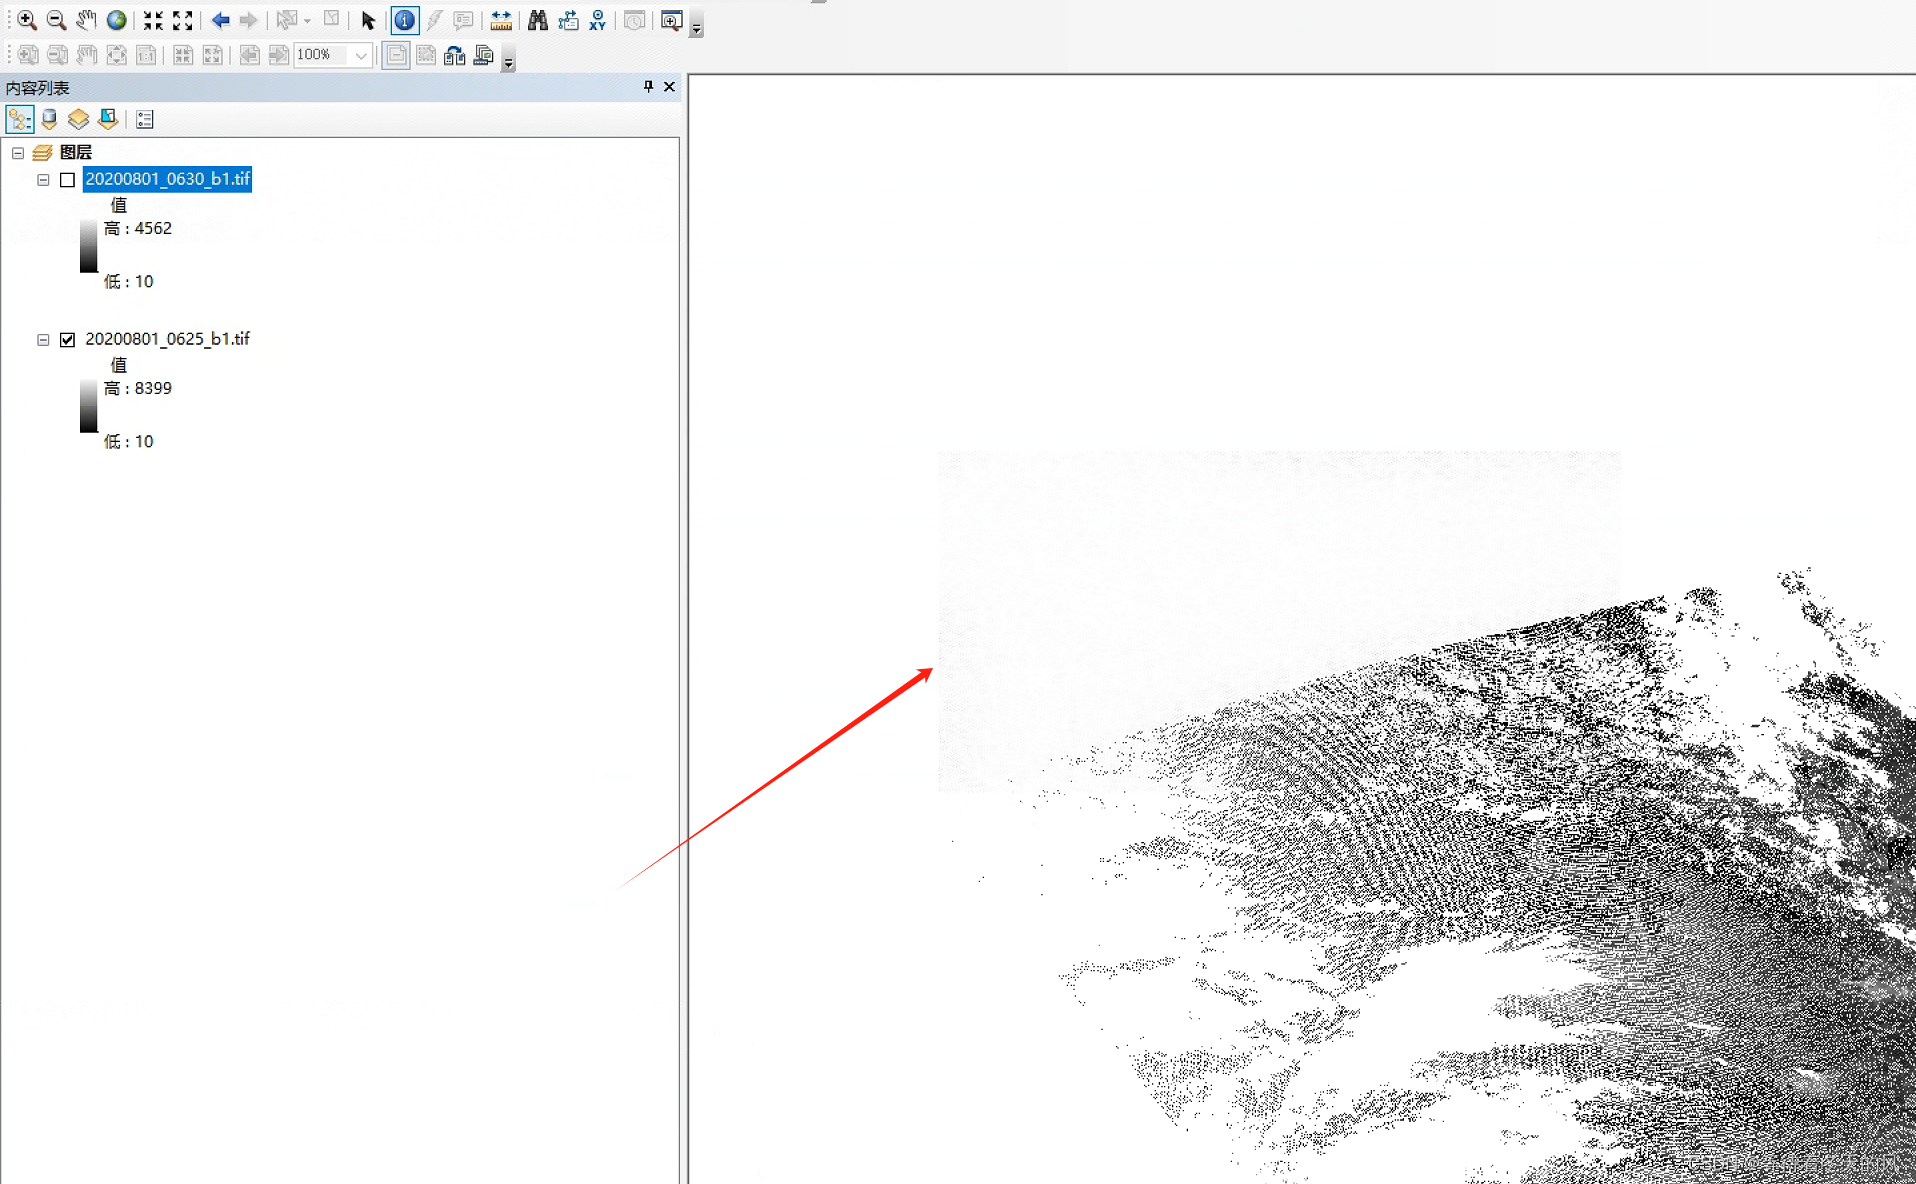The image size is (1916, 1184).
Task: Click the Data Driven Pages icon
Action: pos(484,55)
